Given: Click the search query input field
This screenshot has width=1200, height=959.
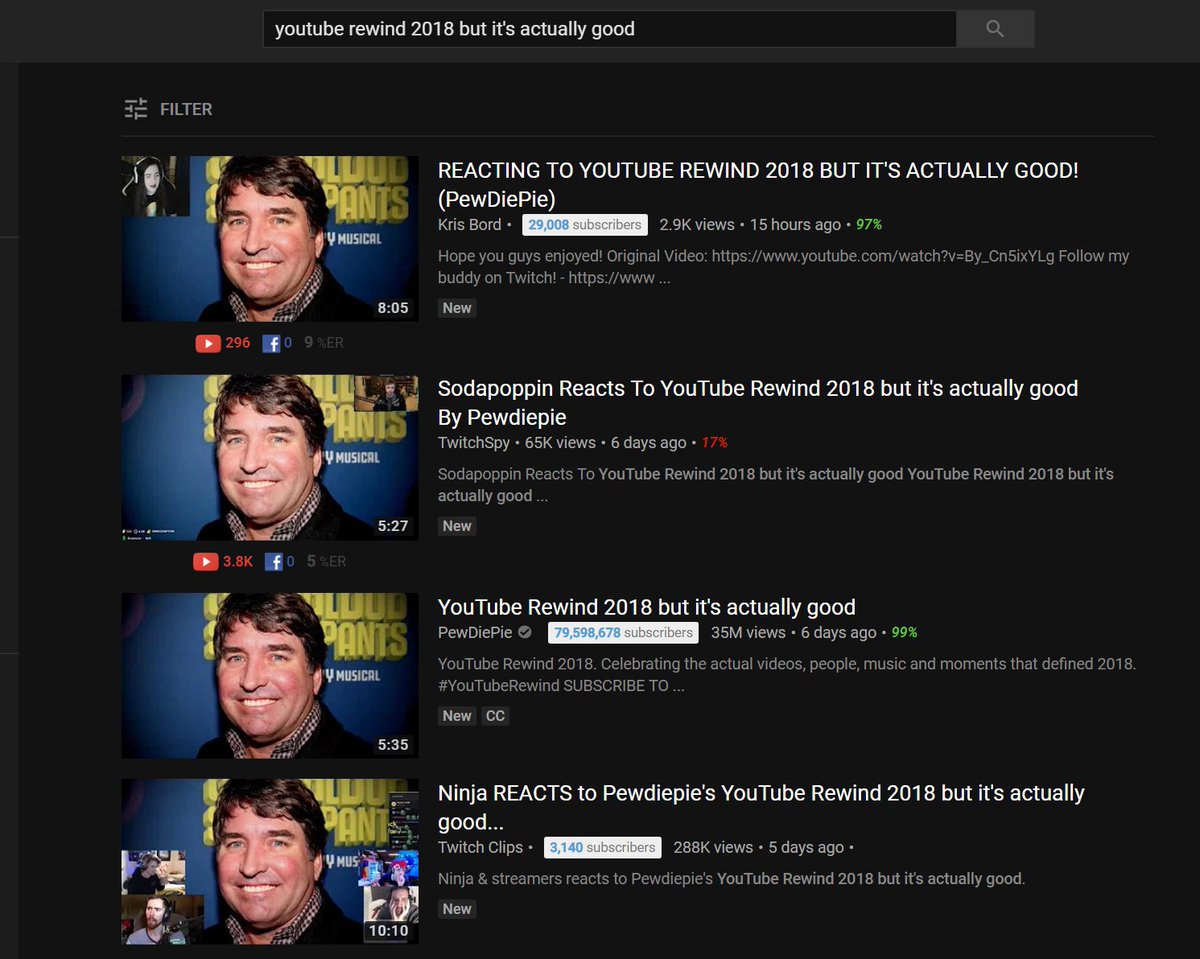Looking at the screenshot, I should point(610,29).
